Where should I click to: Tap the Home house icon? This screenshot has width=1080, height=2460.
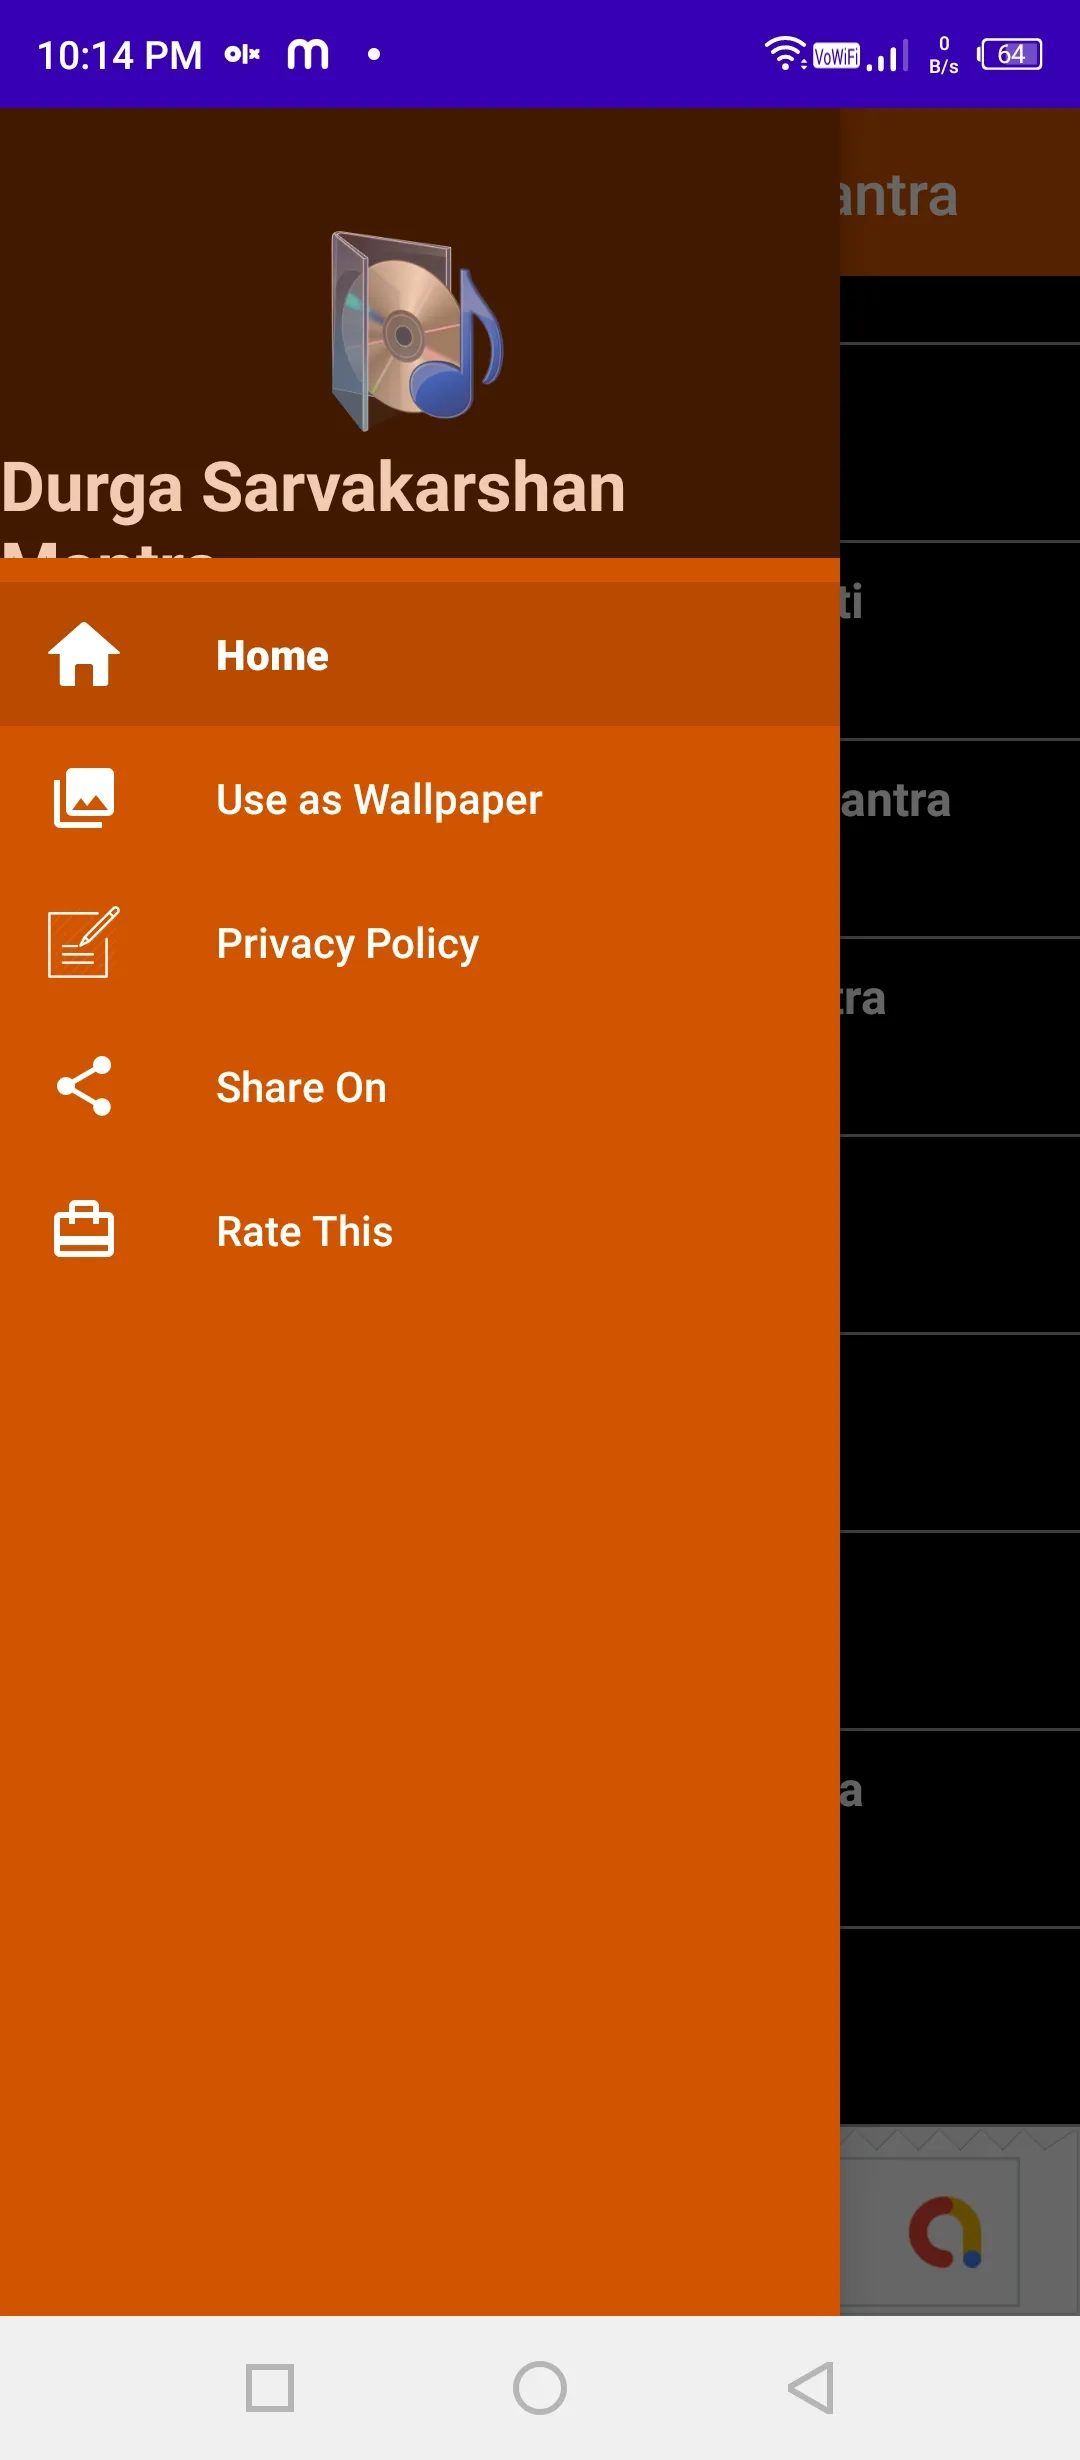point(84,655)
